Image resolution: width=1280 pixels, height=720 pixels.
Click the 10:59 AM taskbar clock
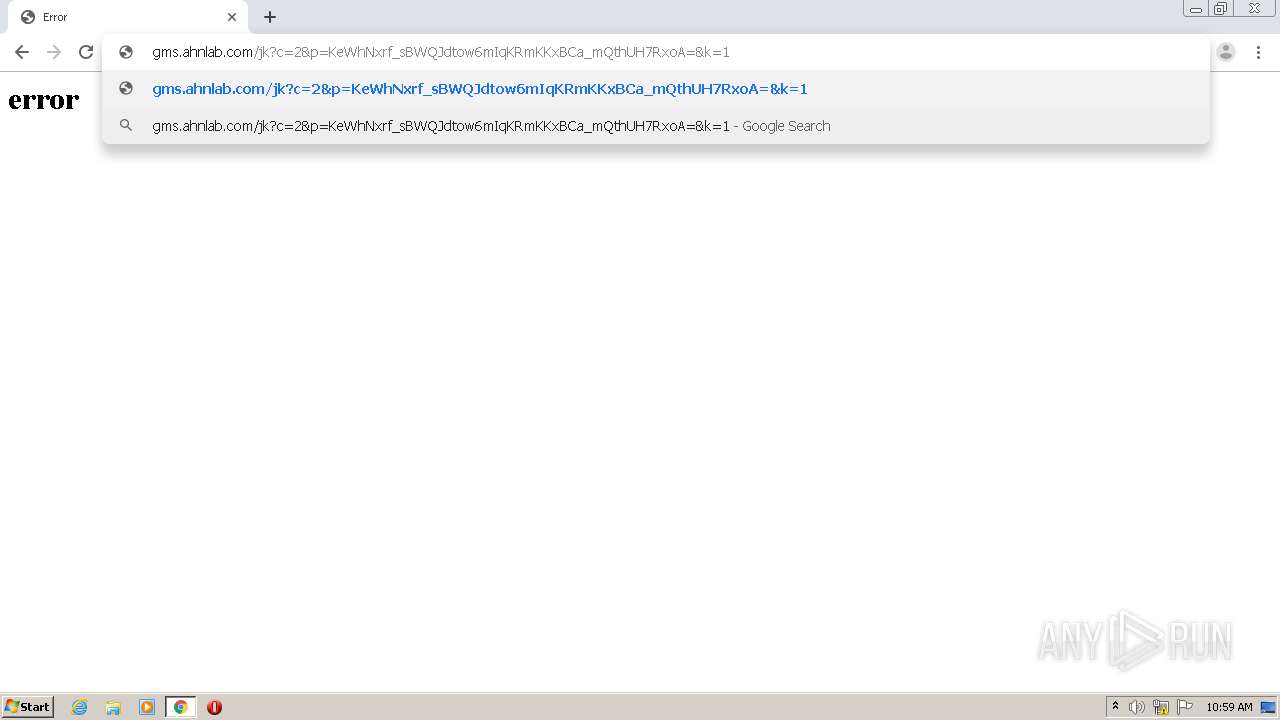tap(1229, 707)
